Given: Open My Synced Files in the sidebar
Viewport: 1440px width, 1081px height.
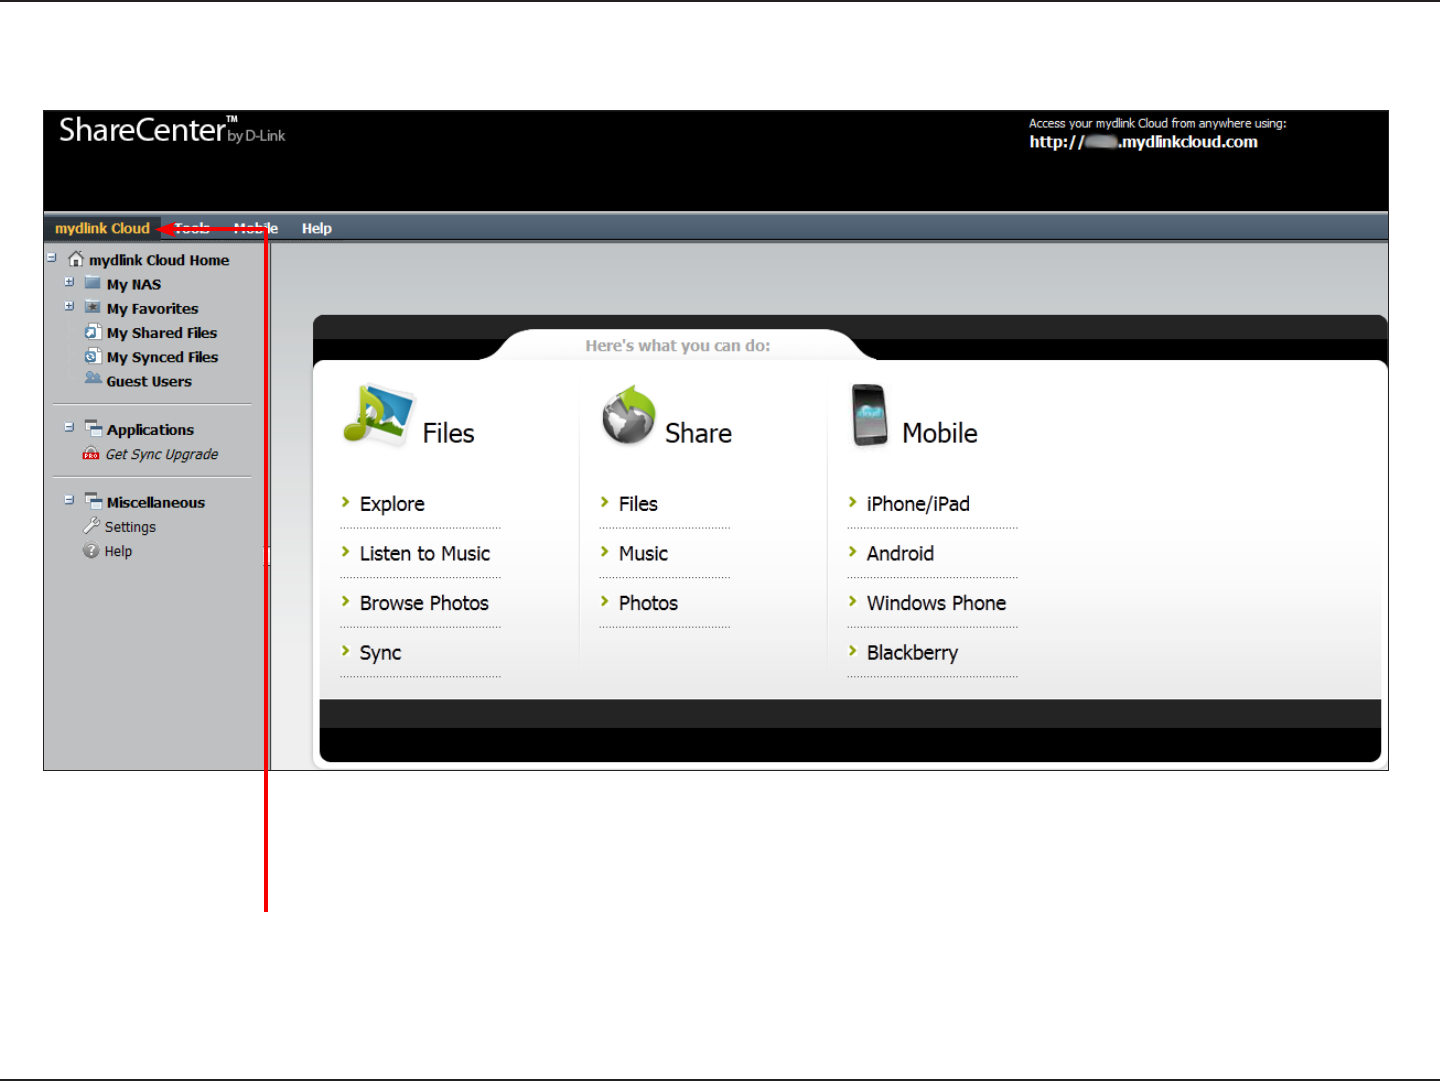Looking at the screenshot, I should click(163, 357).
